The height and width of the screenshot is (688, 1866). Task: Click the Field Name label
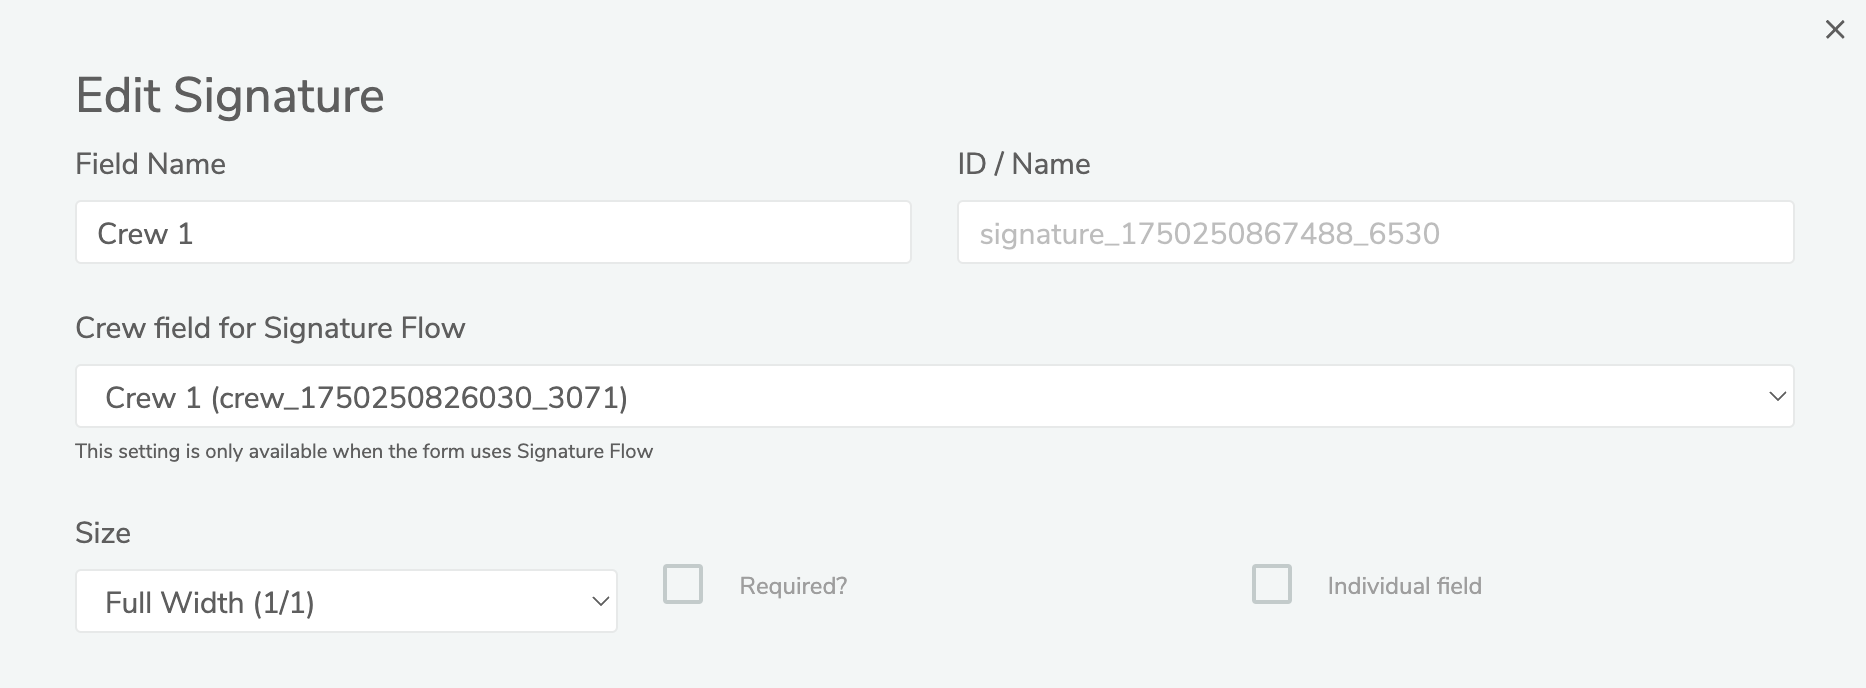pyautogui.click(x=150, y=164)
